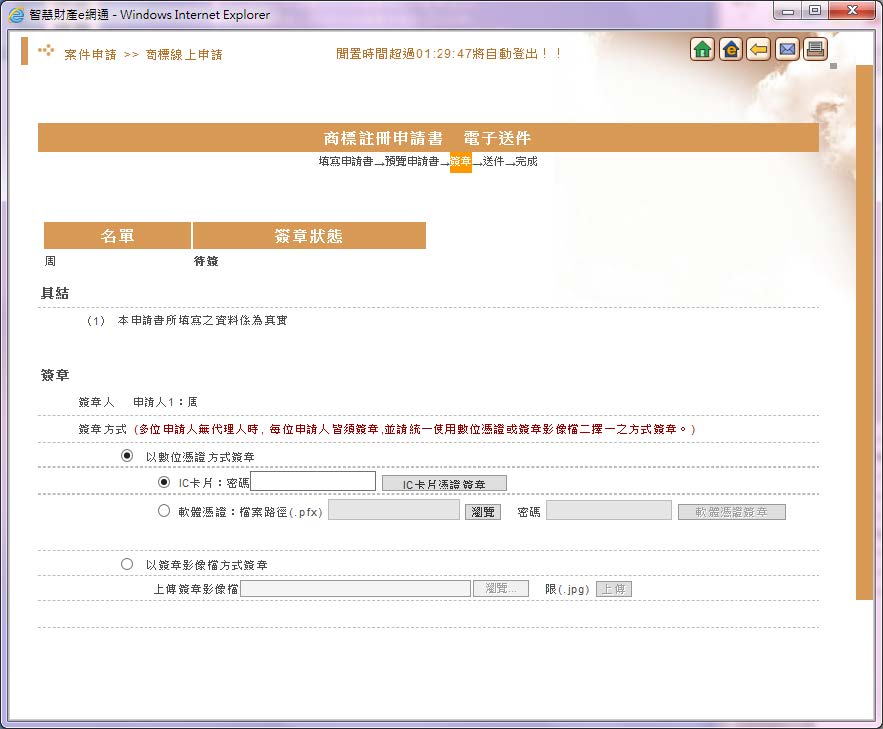Click 瀏覽... next to signature image field

point(500,588)
